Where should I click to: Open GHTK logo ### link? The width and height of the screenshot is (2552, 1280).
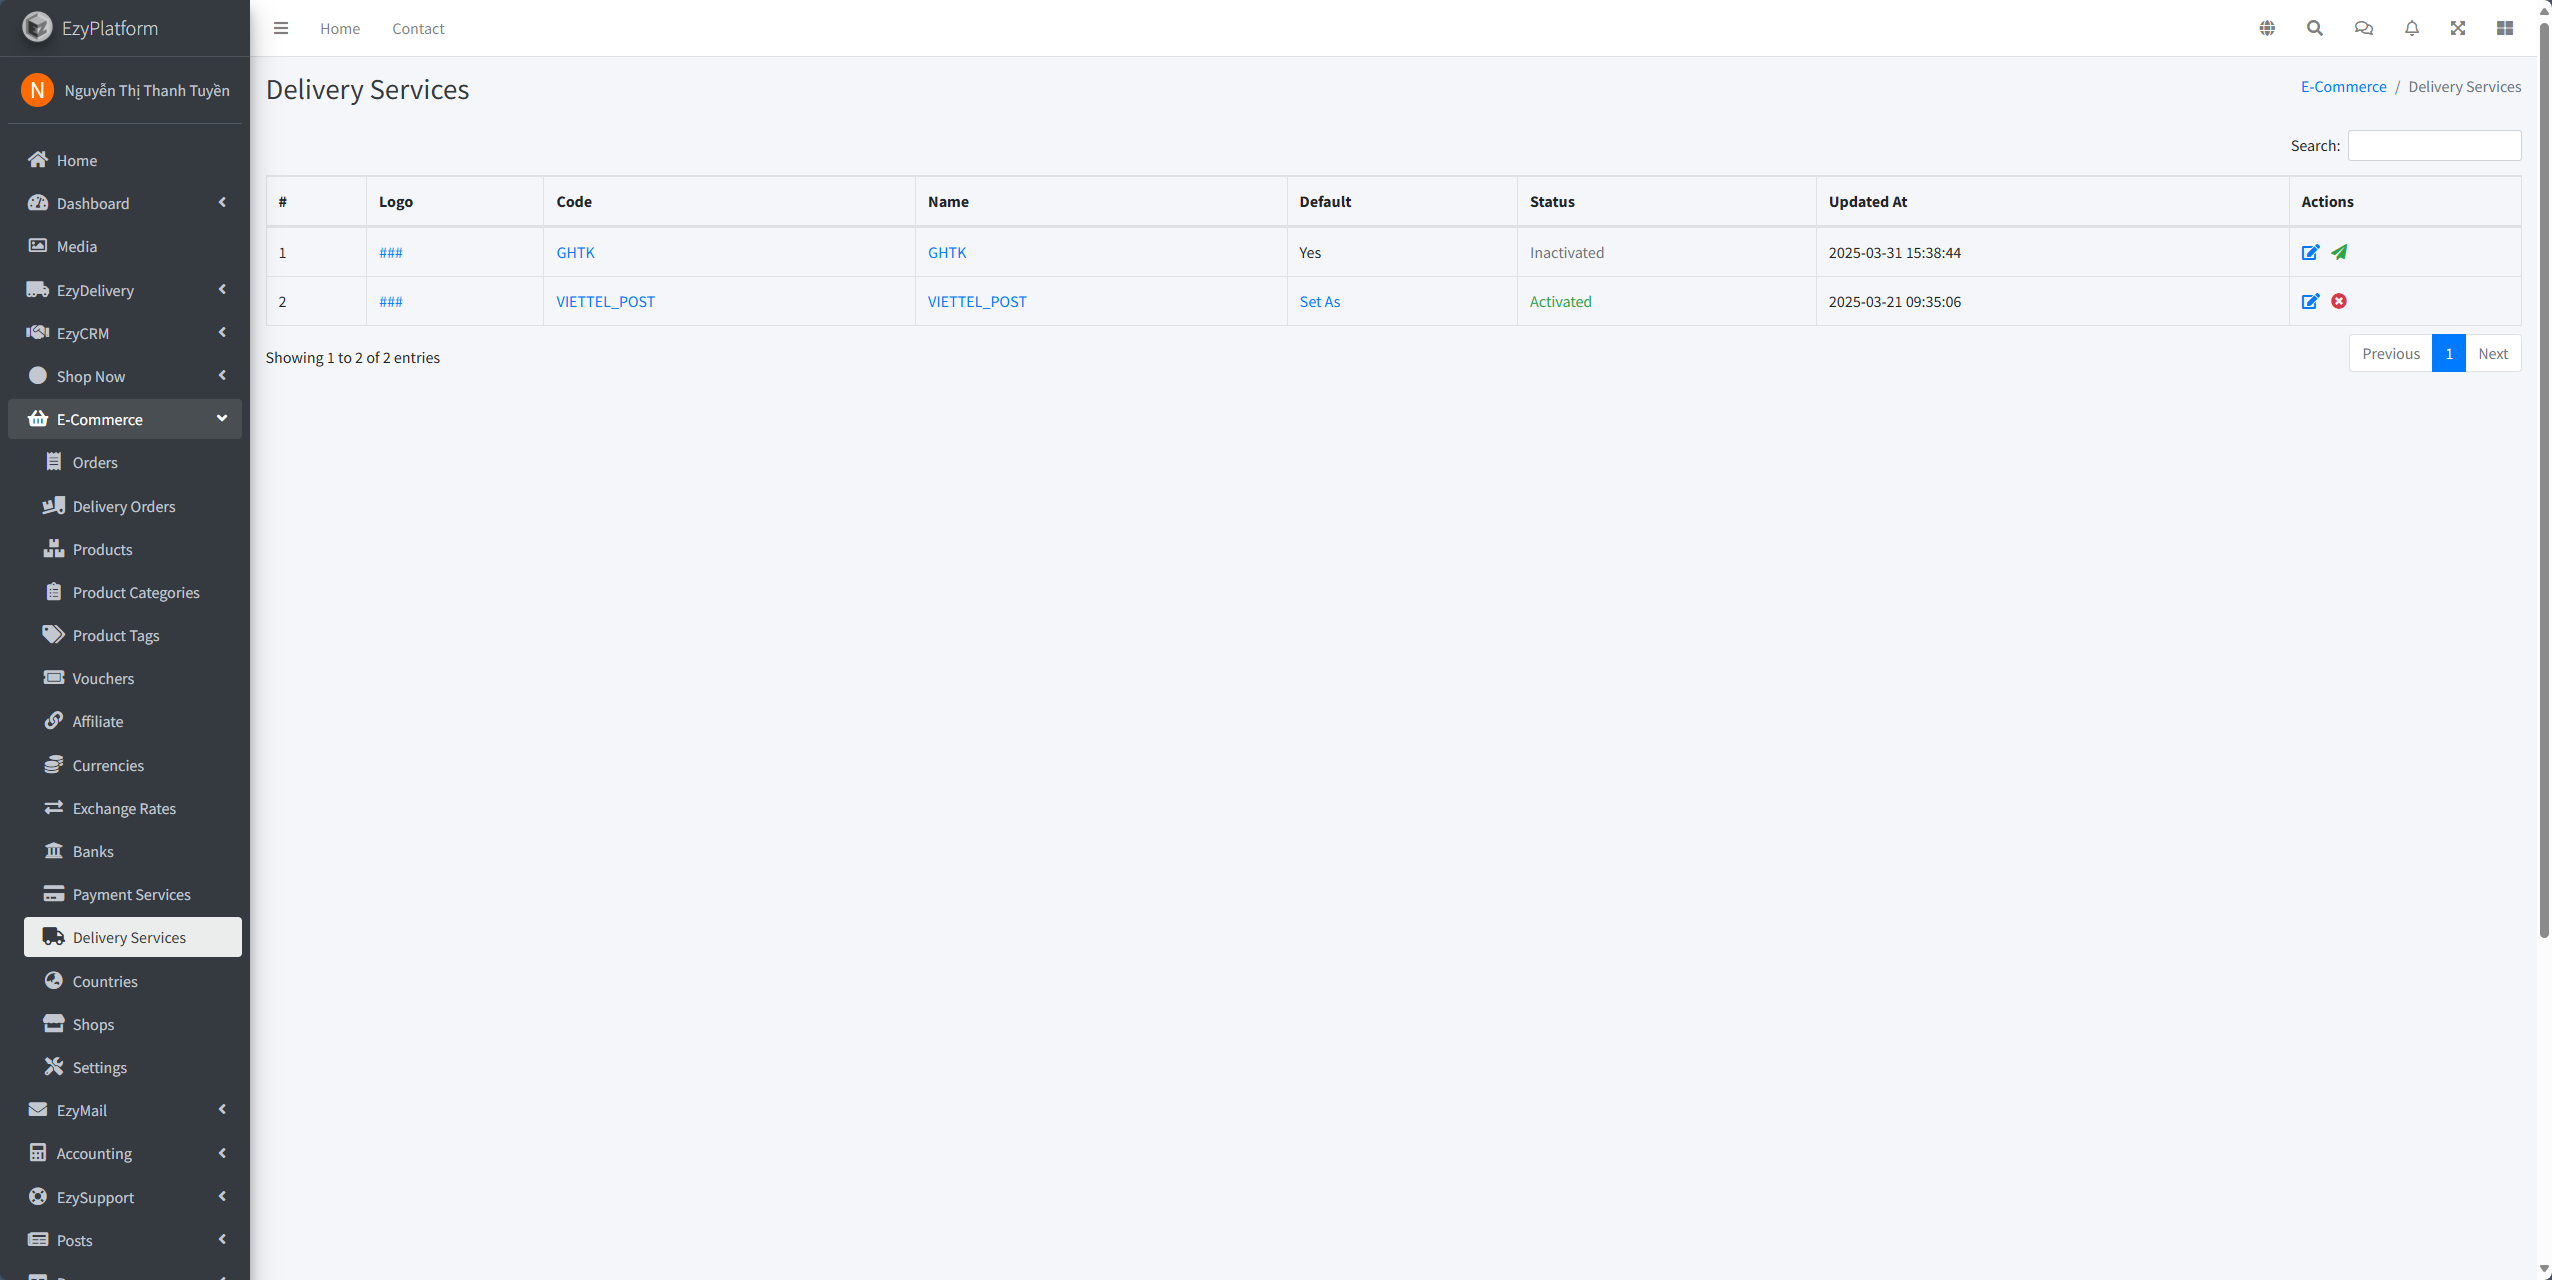[391, 252]
